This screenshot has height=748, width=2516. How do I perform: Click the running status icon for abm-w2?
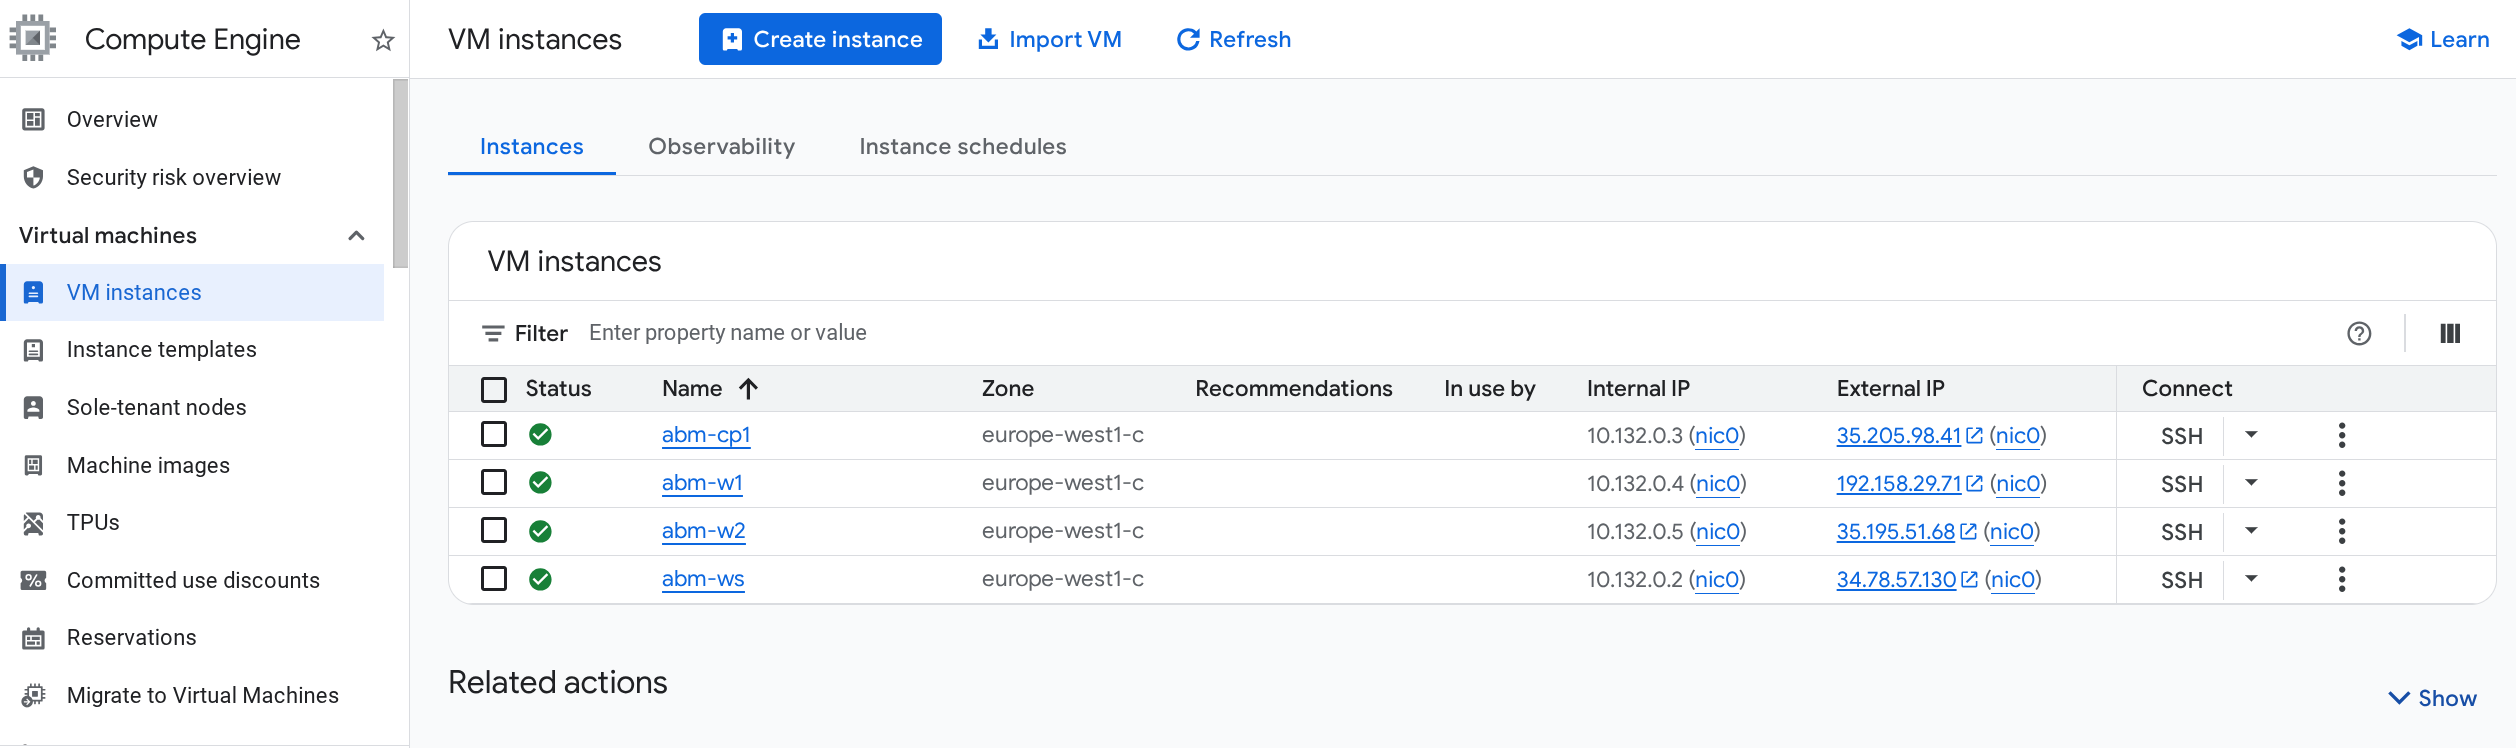(540, 530)
